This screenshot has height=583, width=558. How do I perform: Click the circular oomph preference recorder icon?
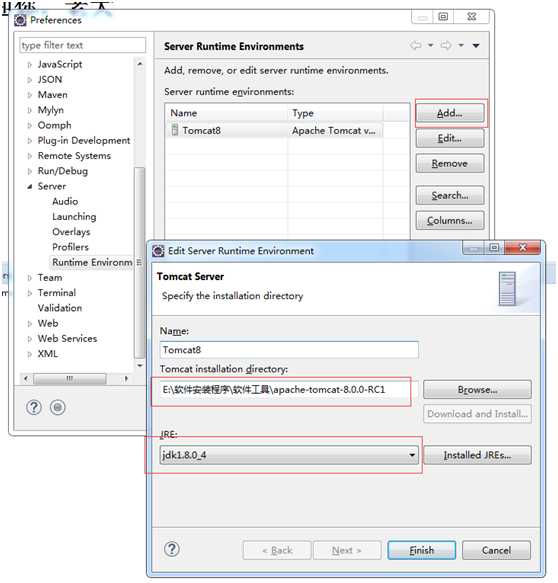tap(58, 408)
